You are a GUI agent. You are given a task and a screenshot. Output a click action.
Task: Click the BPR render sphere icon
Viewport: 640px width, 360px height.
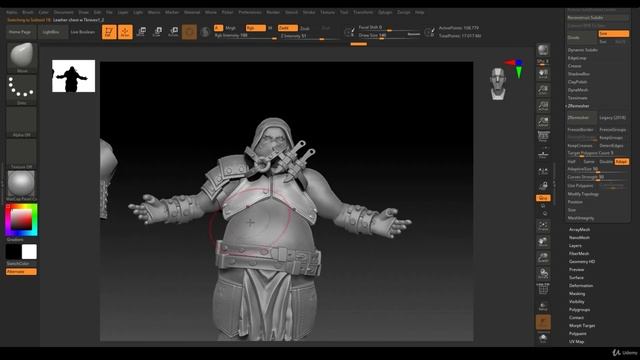pos(543,50)
